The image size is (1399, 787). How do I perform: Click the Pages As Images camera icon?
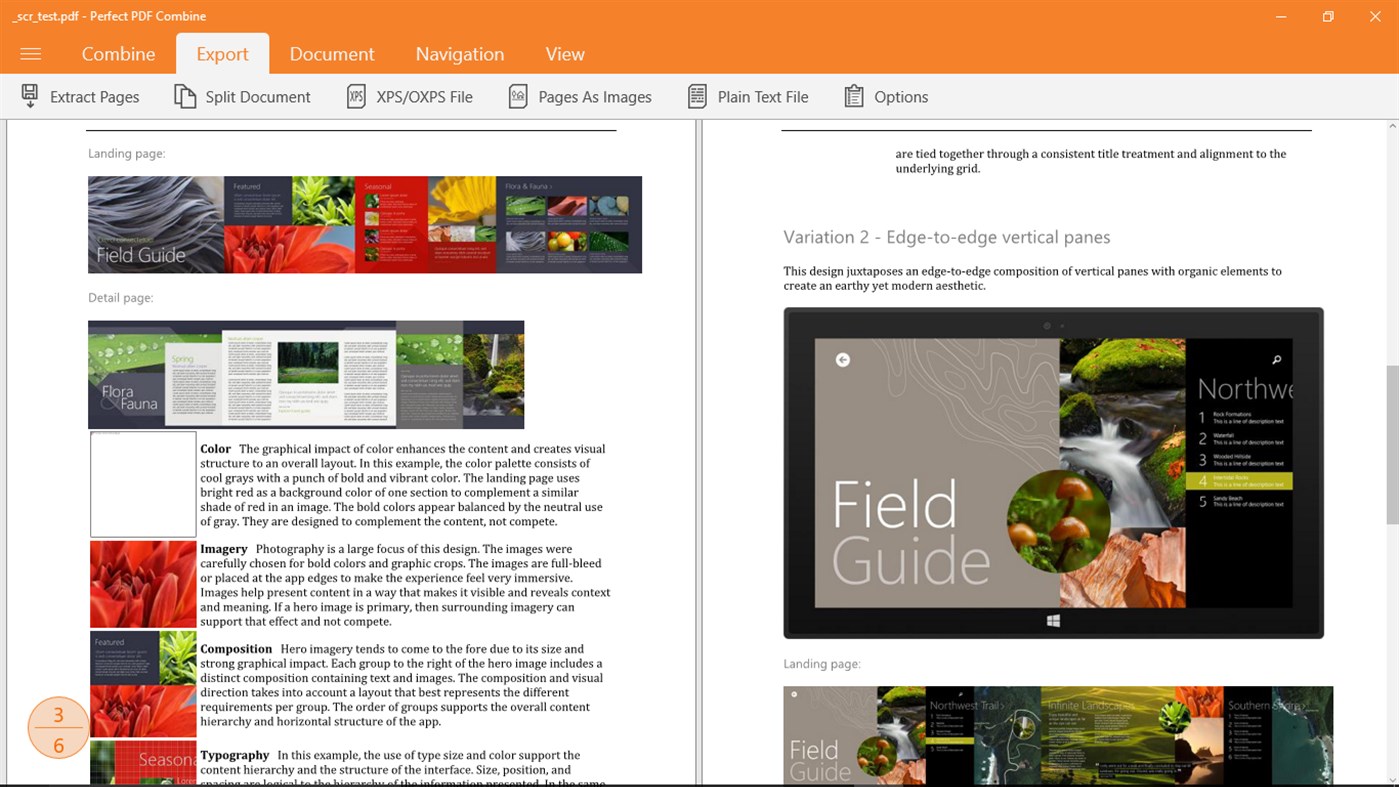(x=518, y=96)
